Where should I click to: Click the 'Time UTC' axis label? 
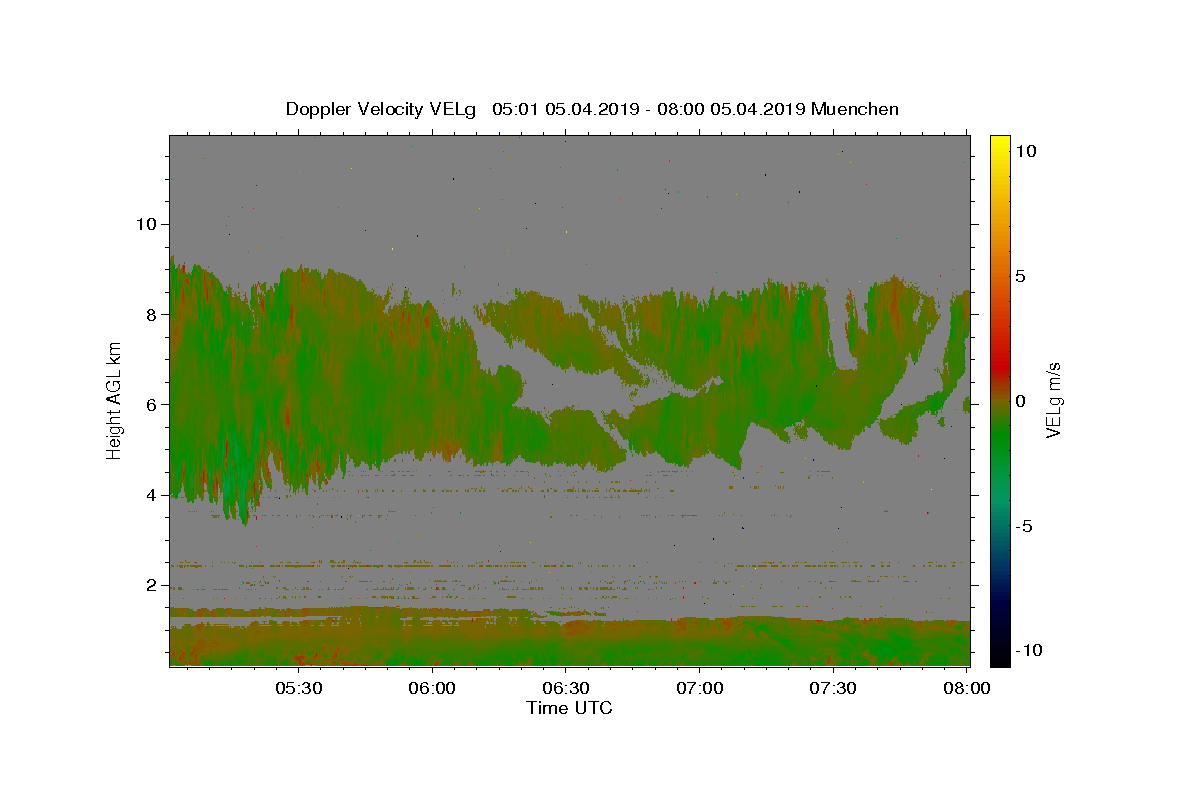[x=569, y=708]
